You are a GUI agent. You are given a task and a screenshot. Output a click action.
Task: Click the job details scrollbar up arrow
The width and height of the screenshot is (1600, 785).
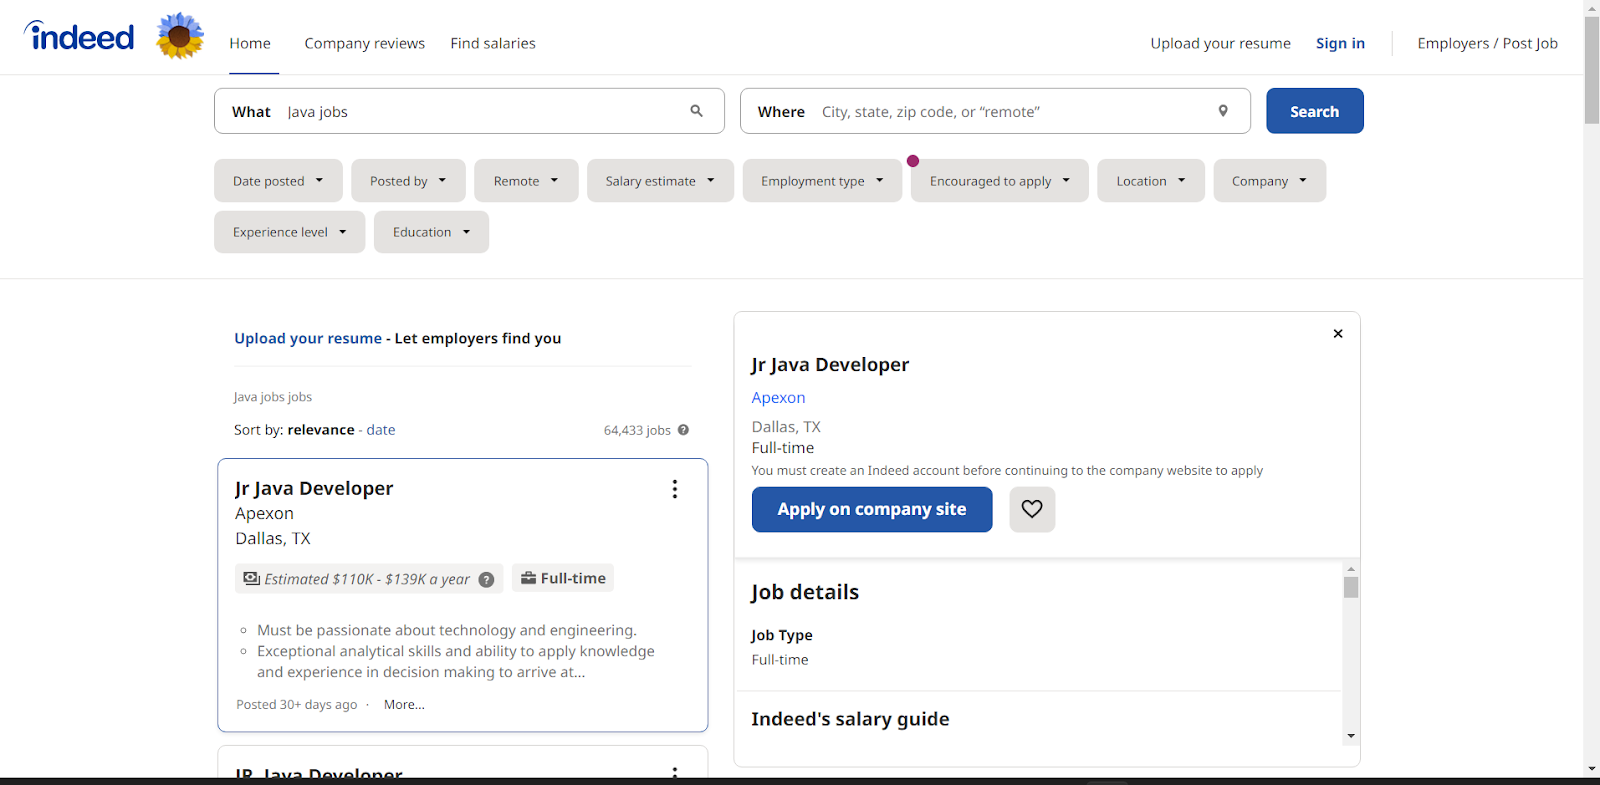pyautogui.click(x=1351, y=569)
